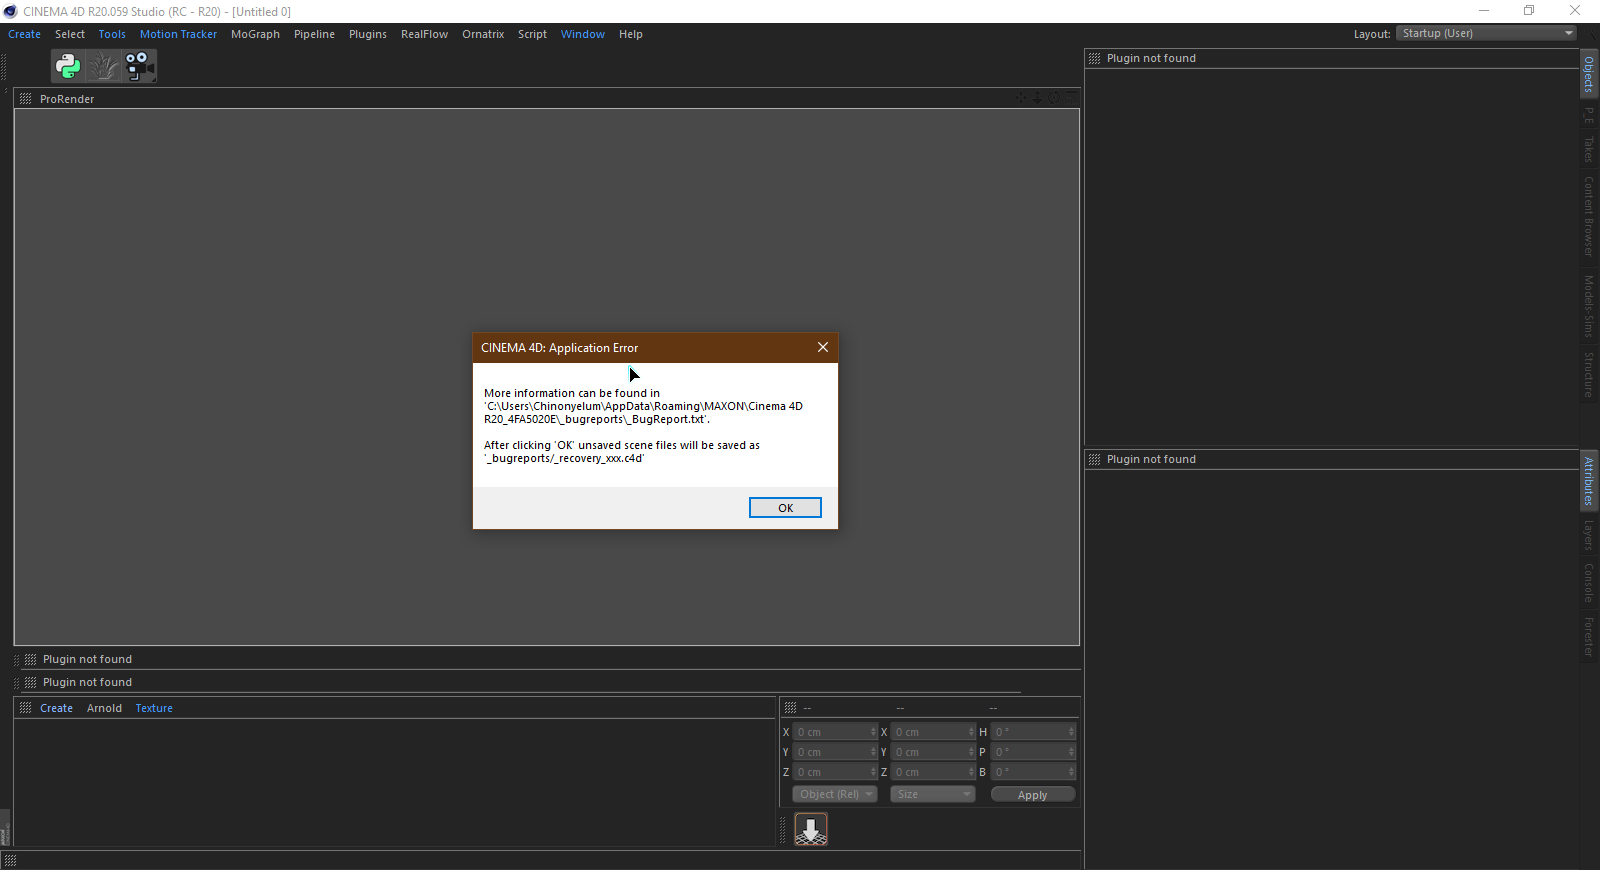Image resolution: width=1600 pixels, height=870 pixels.
Task: Click the size Y field
Action: pos(933,752)
